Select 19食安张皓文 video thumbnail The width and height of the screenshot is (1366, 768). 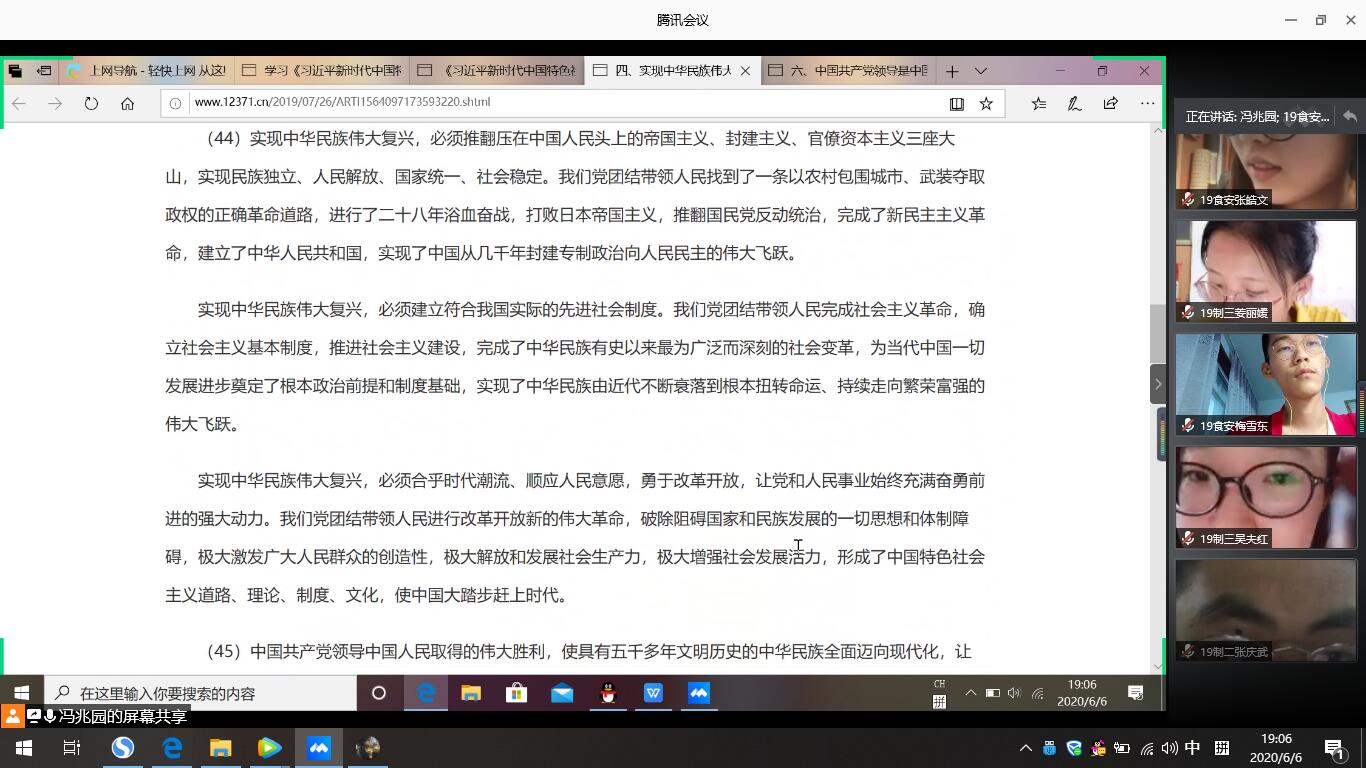click(x=1266, y=171)
